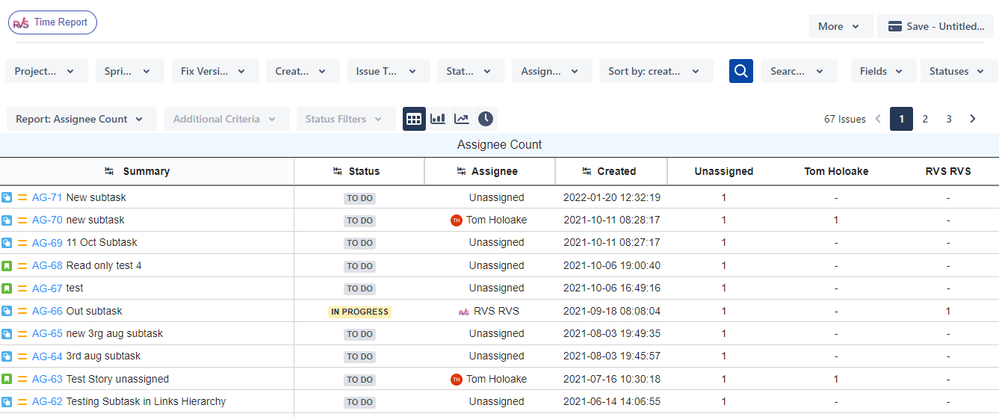The width and height of the screenshot is (999, 417).
Task: Click created date 2021-09-18 08:08:04
Action: pos(612,311)
